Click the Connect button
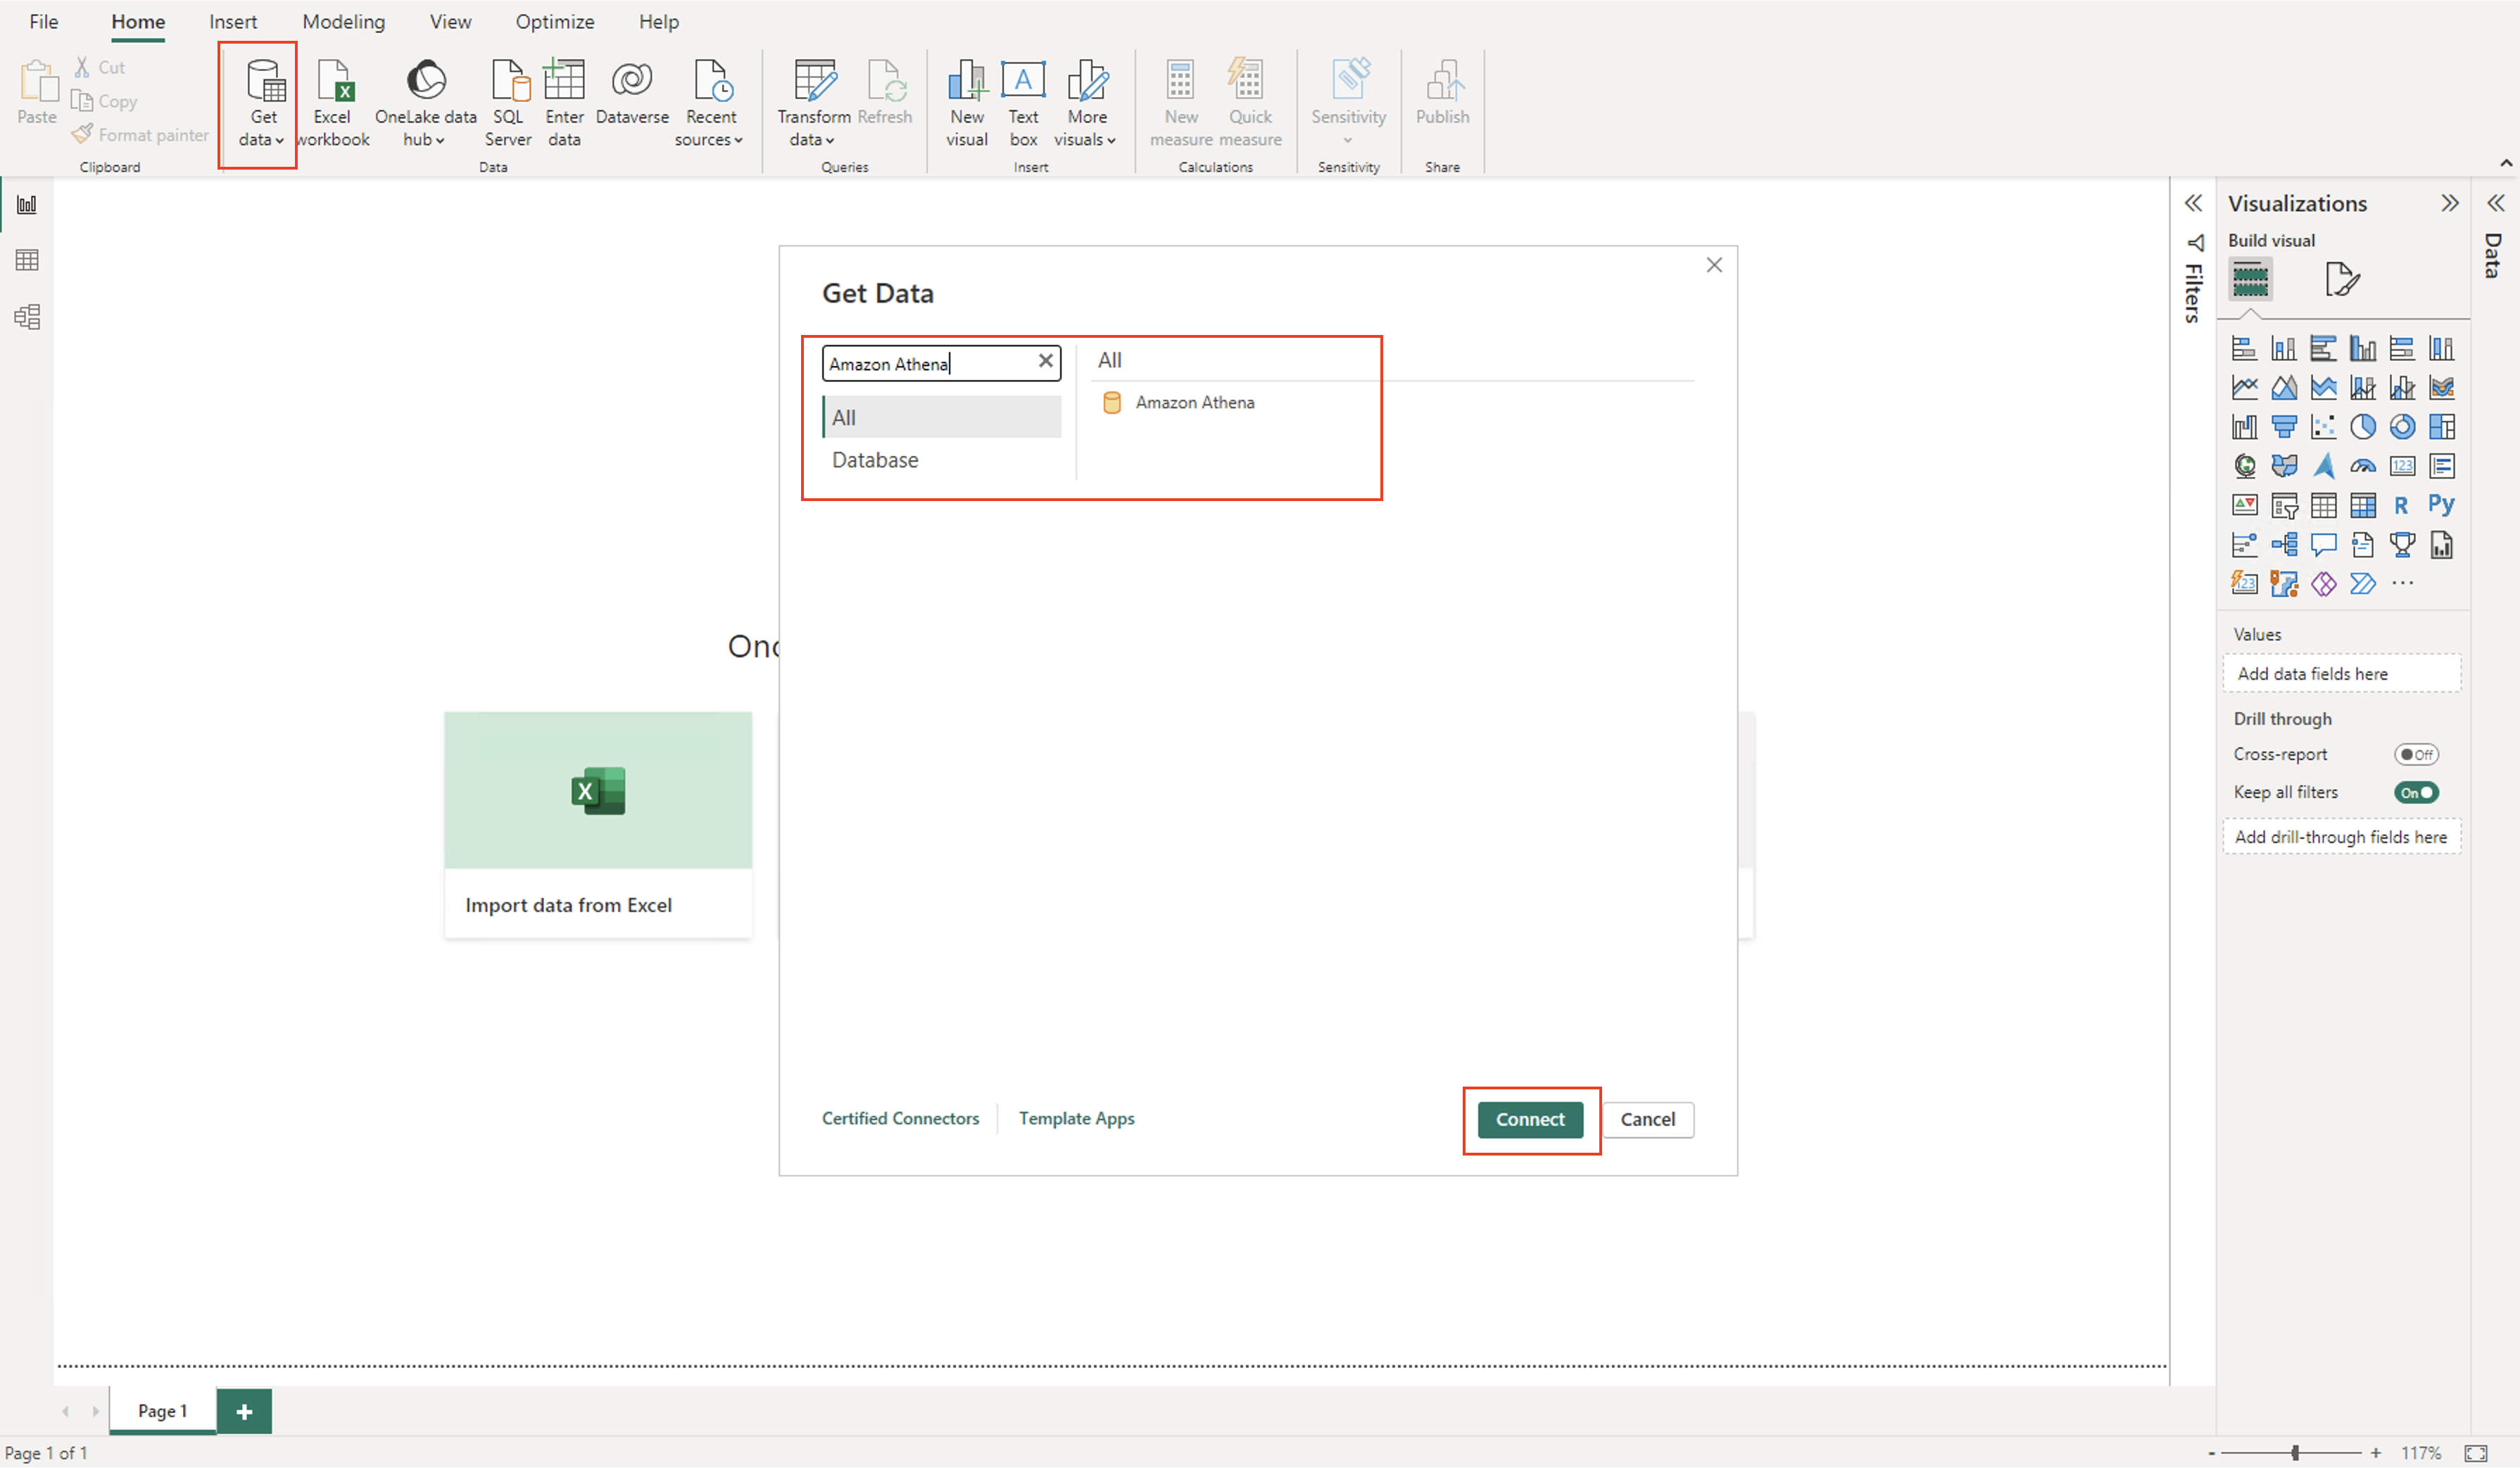Viewport: 2520px width, 1468px height. pyautogui.click(x=1530, y=1120)
